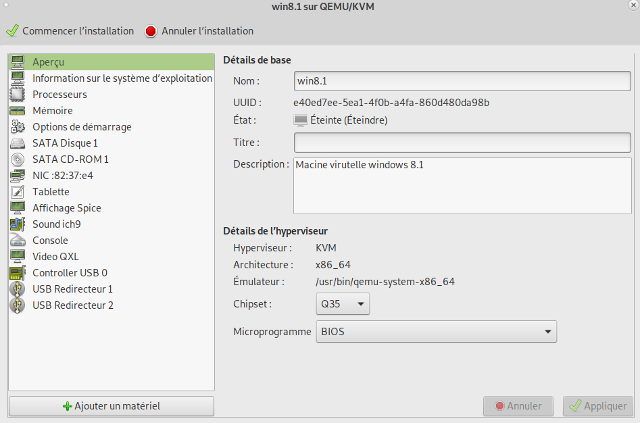Click the Description text area
The width and height of the screenshot is (640, 423).
tap(462, 185)
